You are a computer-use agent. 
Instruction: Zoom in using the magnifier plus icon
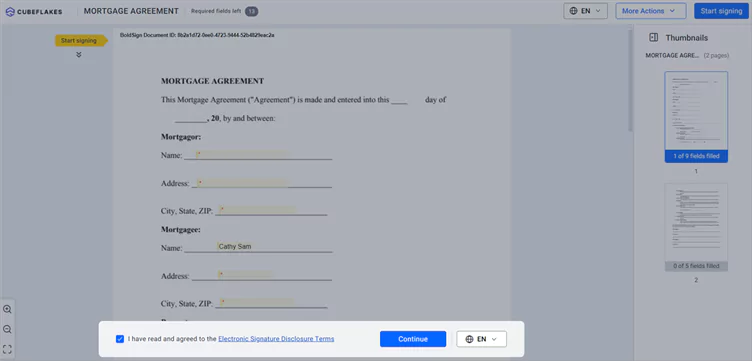pyautogui.click(x=7, y=309)
